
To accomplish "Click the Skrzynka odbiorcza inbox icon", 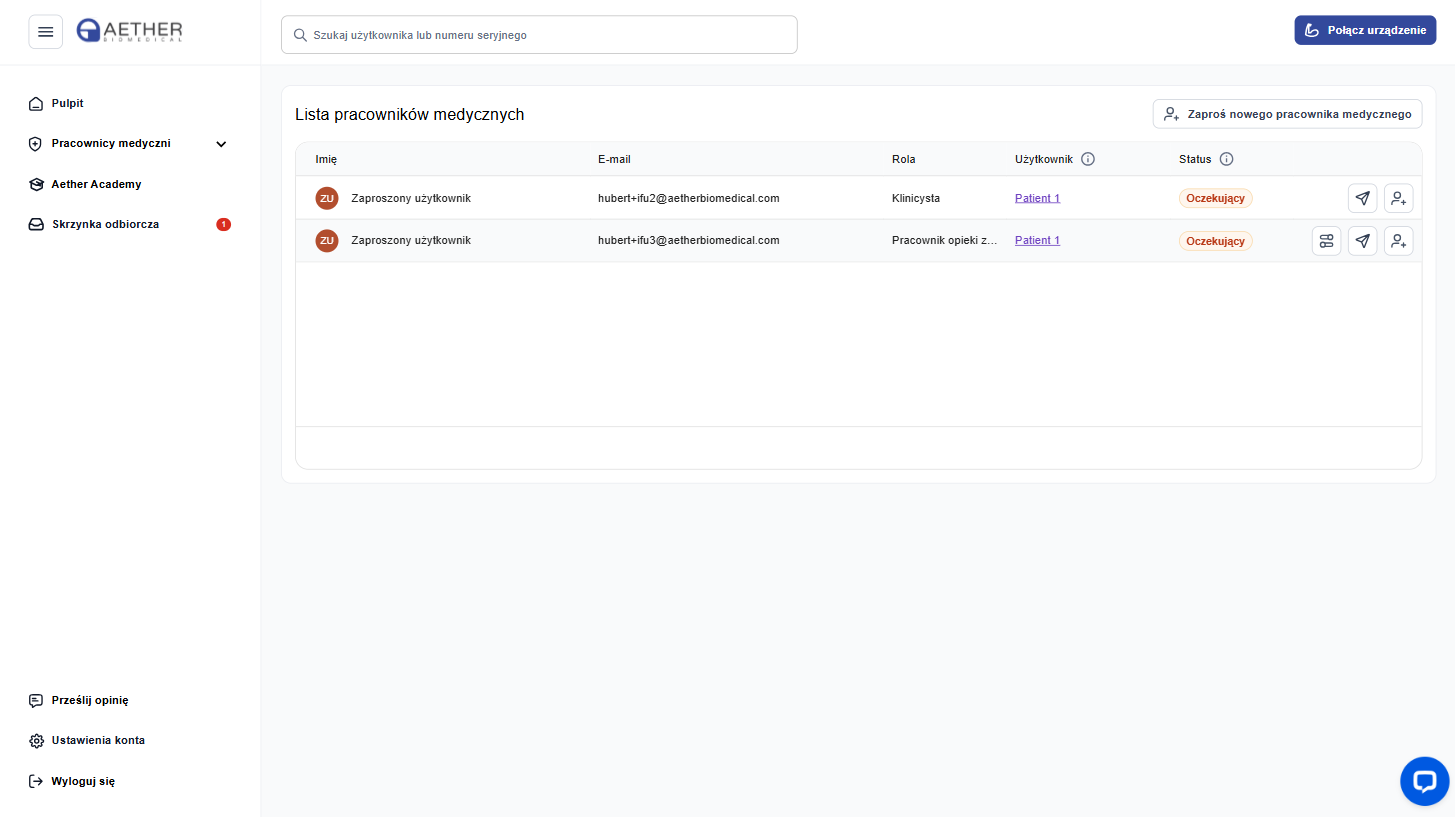I will (36, 225).
